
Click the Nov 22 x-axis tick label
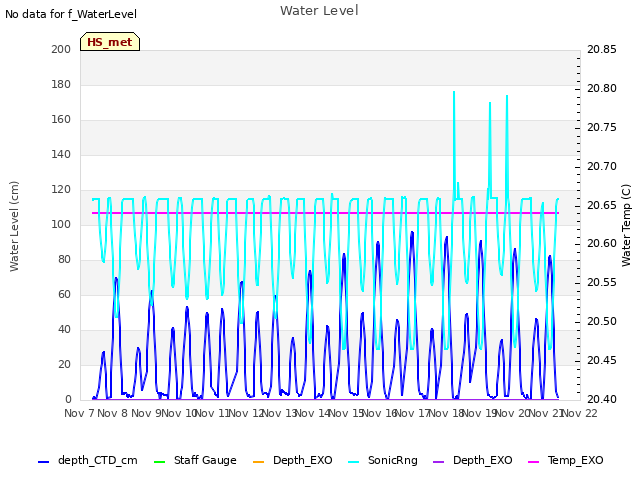(580, 413)
